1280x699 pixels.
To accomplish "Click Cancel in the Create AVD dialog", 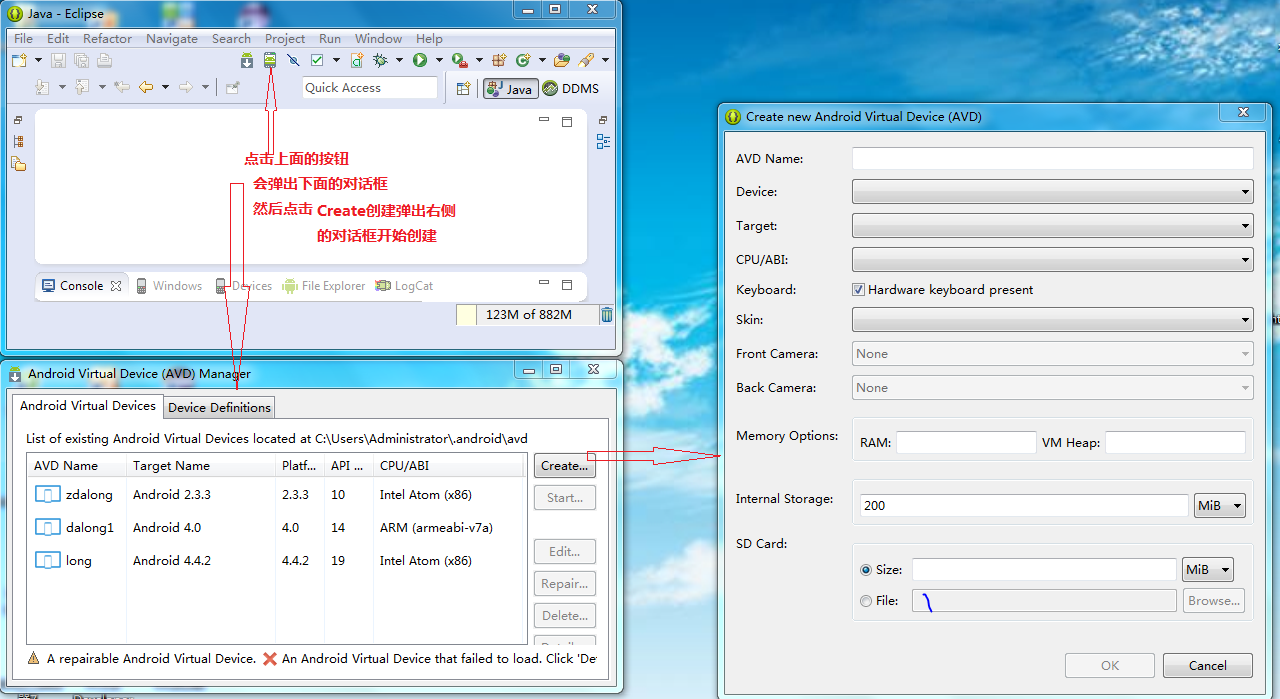I will tap(1207, 665).
